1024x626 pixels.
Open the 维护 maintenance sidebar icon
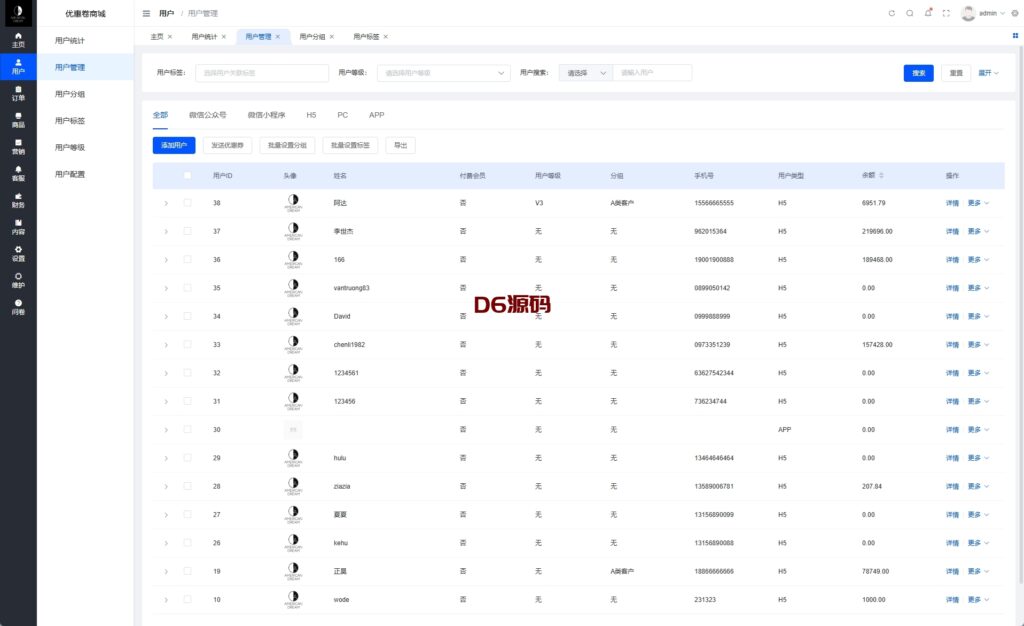[18, 281]
